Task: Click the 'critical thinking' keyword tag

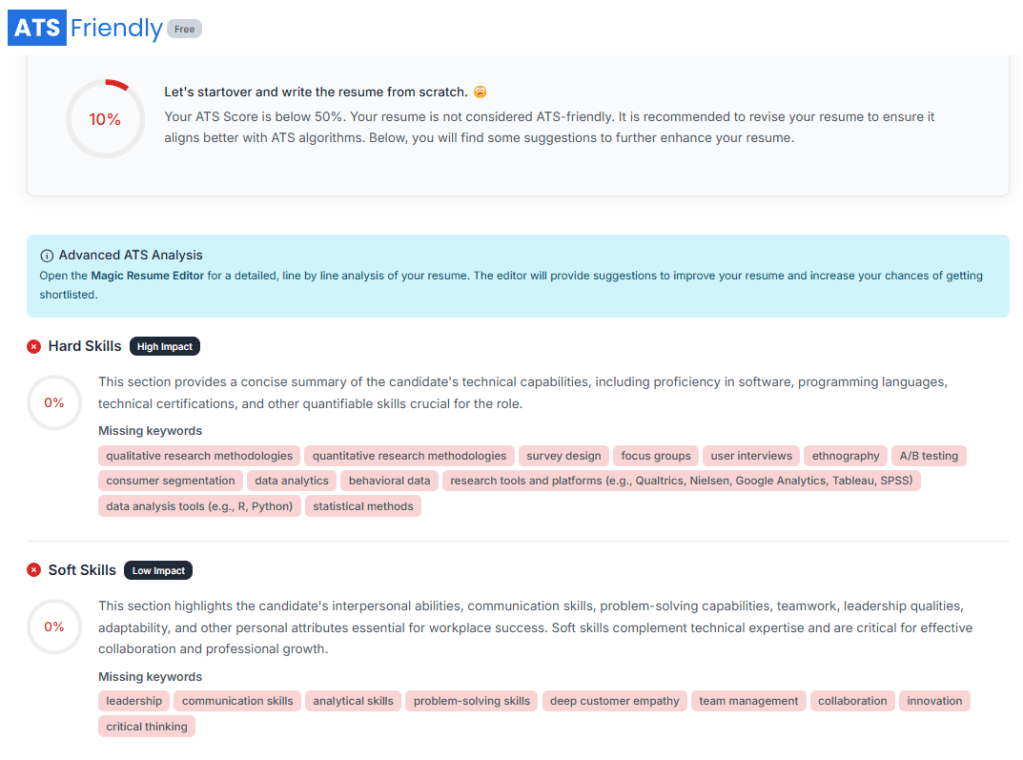Action: click(147, 727)
